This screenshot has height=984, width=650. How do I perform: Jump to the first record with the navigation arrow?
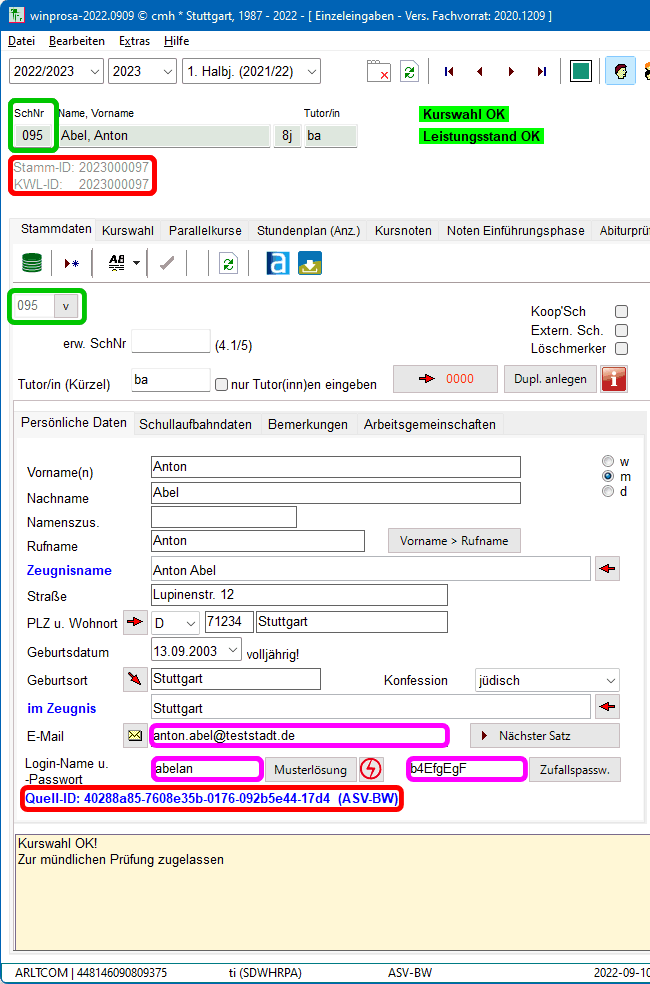449,72
